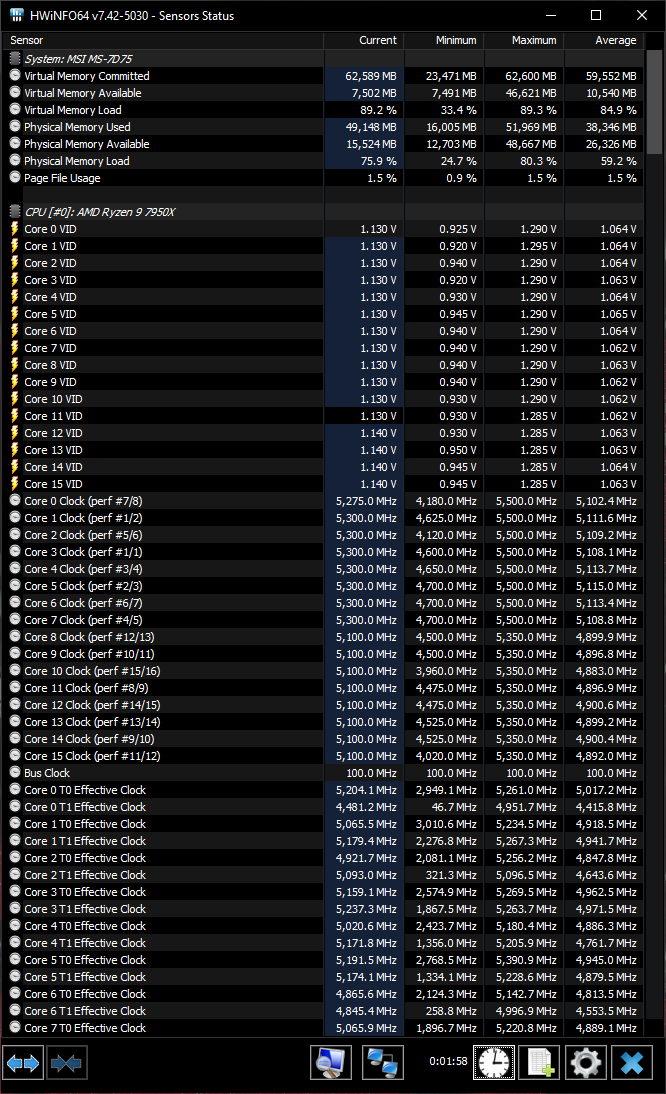Select the Core 0 T1 Effective Clock row
The image size is (666, 1094).
pos(323,807)
